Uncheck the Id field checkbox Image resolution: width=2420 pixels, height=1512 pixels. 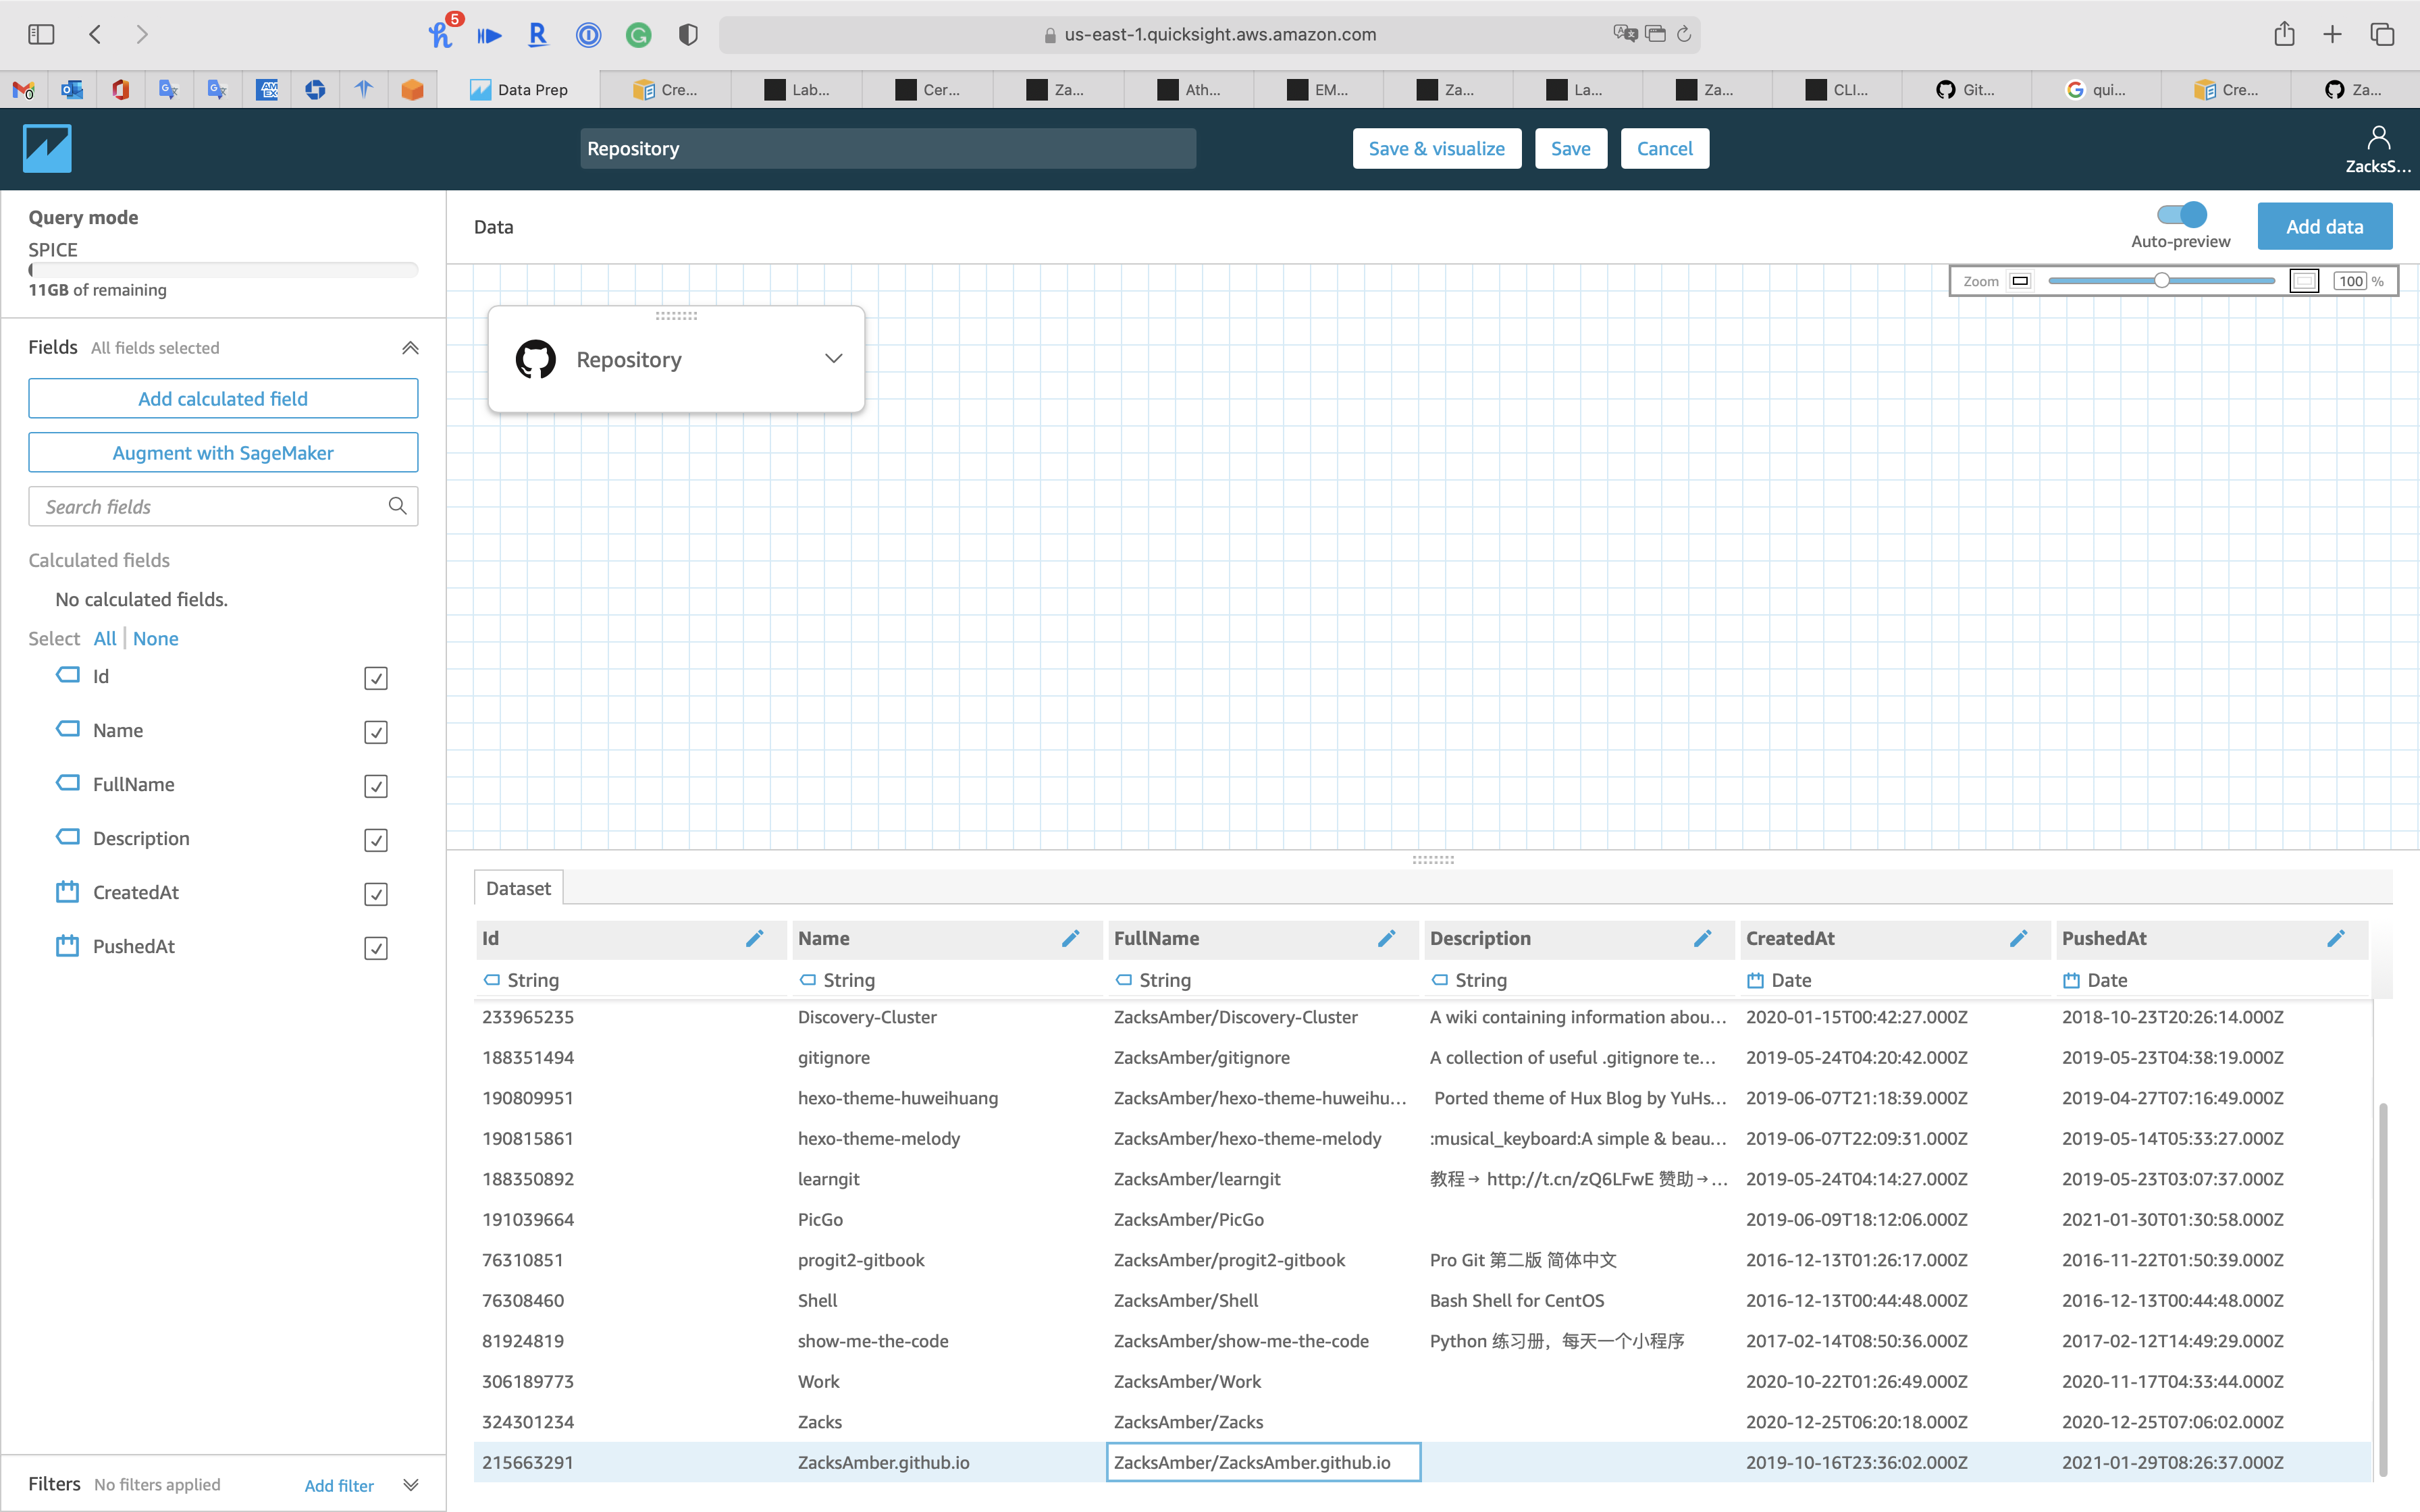point(376,678)
